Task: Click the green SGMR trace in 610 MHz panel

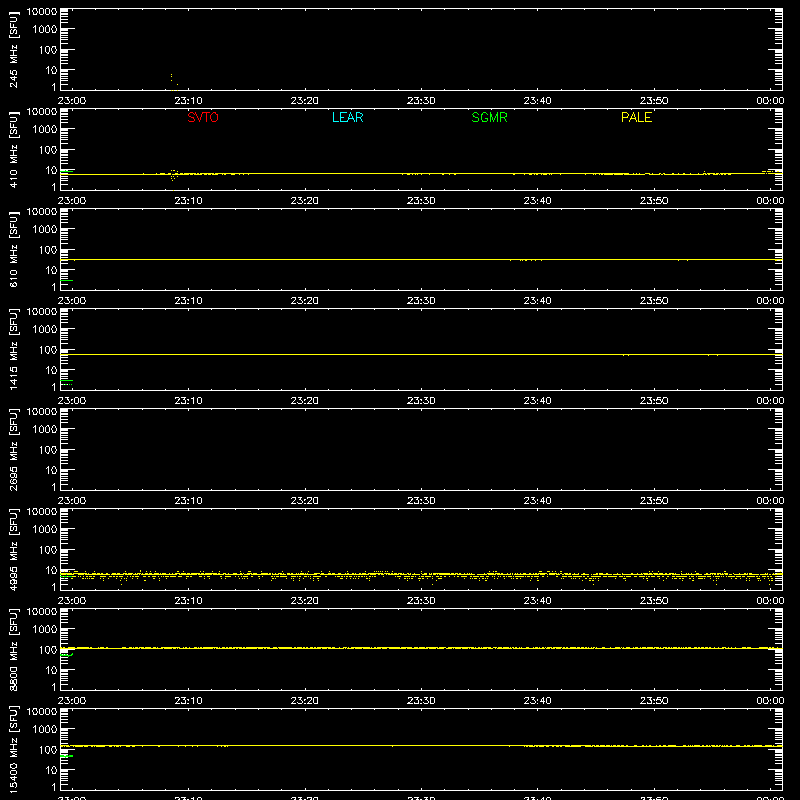Action: 67,281
